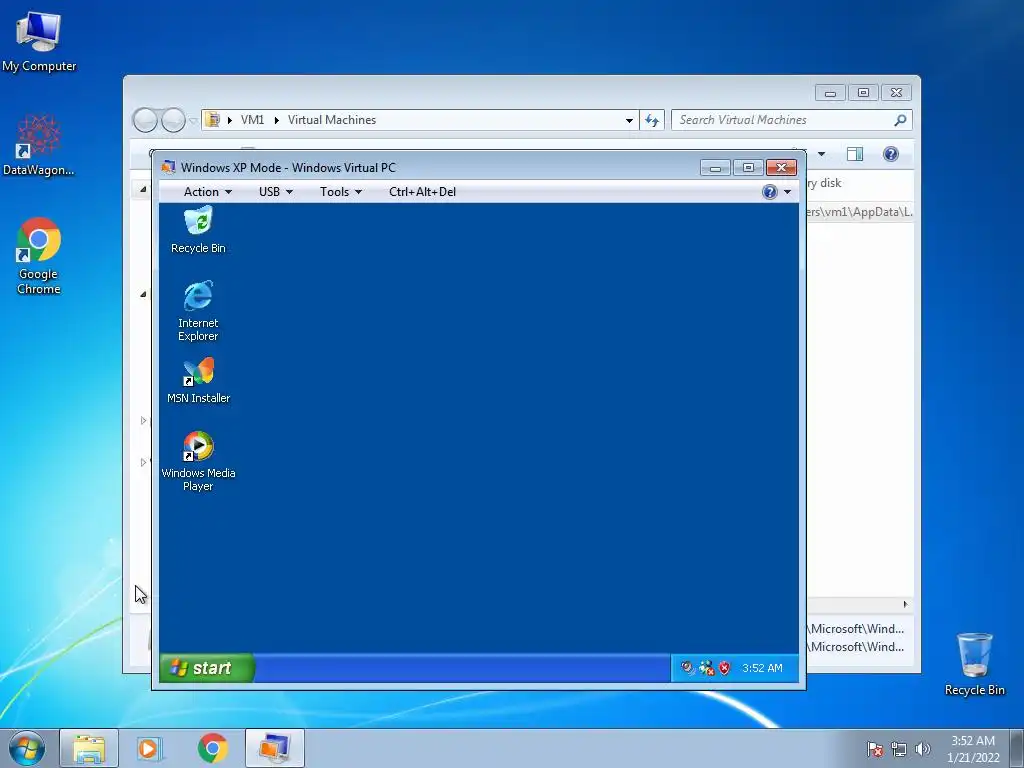Expand the arrow between VM1 and Virtual Machines
The width and height of the screenshot is (1024, 768).
pyautogui.click(x=276, y=120)
